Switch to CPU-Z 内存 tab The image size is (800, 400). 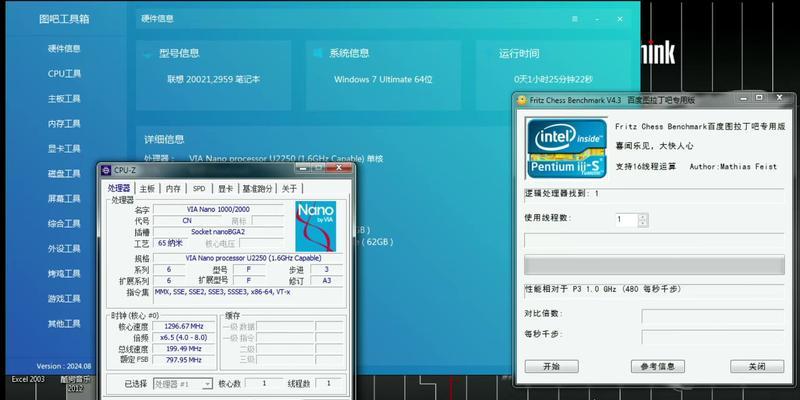(173, 188)
